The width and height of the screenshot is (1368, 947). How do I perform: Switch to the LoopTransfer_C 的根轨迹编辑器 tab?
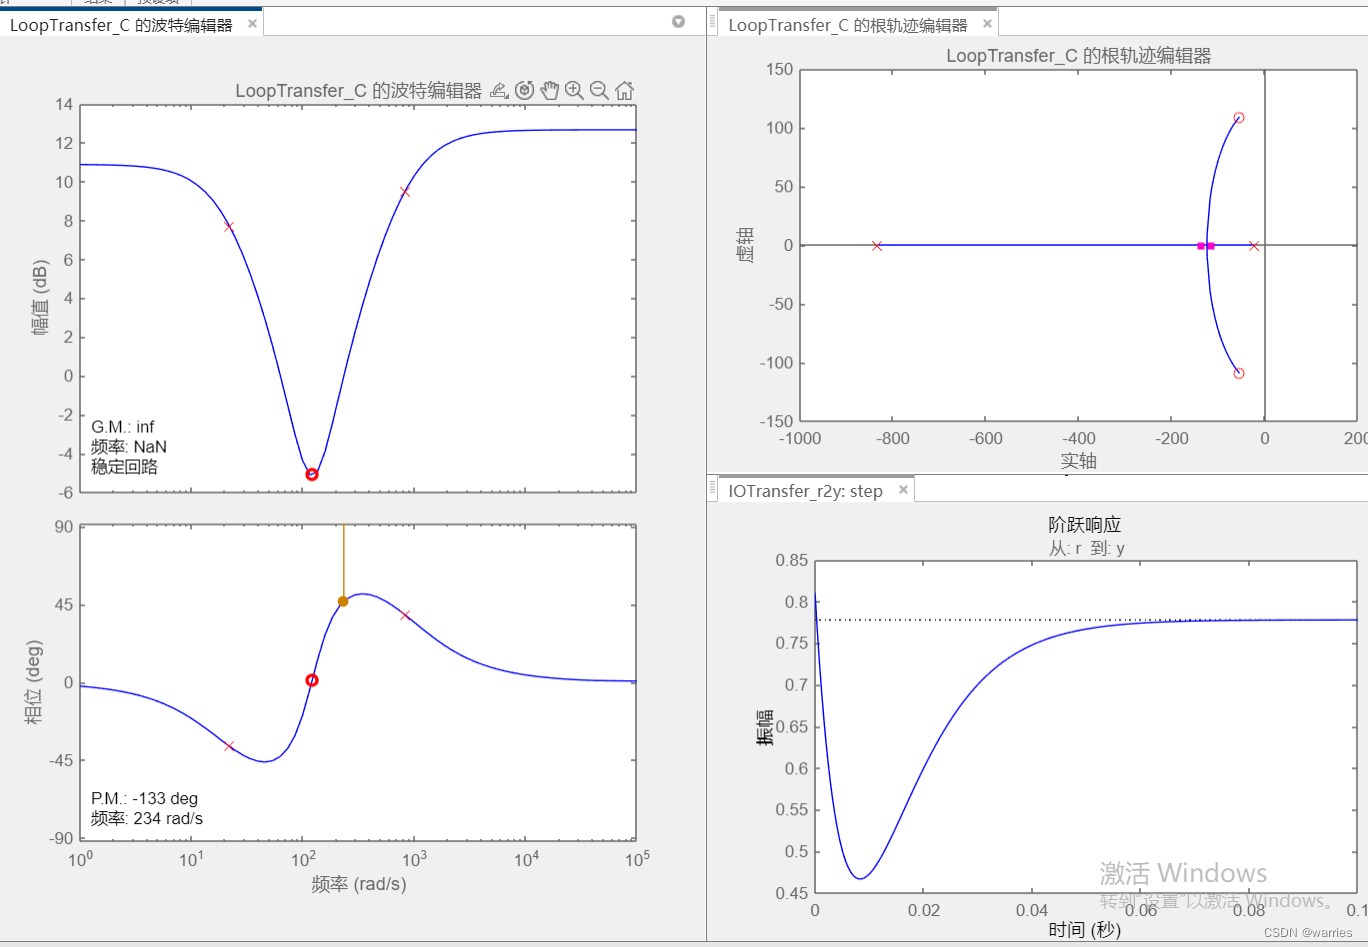[x=848, y=25]
